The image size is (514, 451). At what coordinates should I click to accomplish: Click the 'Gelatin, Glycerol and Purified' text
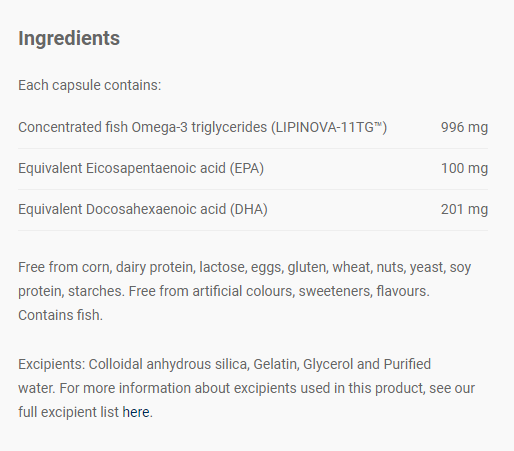342,364
